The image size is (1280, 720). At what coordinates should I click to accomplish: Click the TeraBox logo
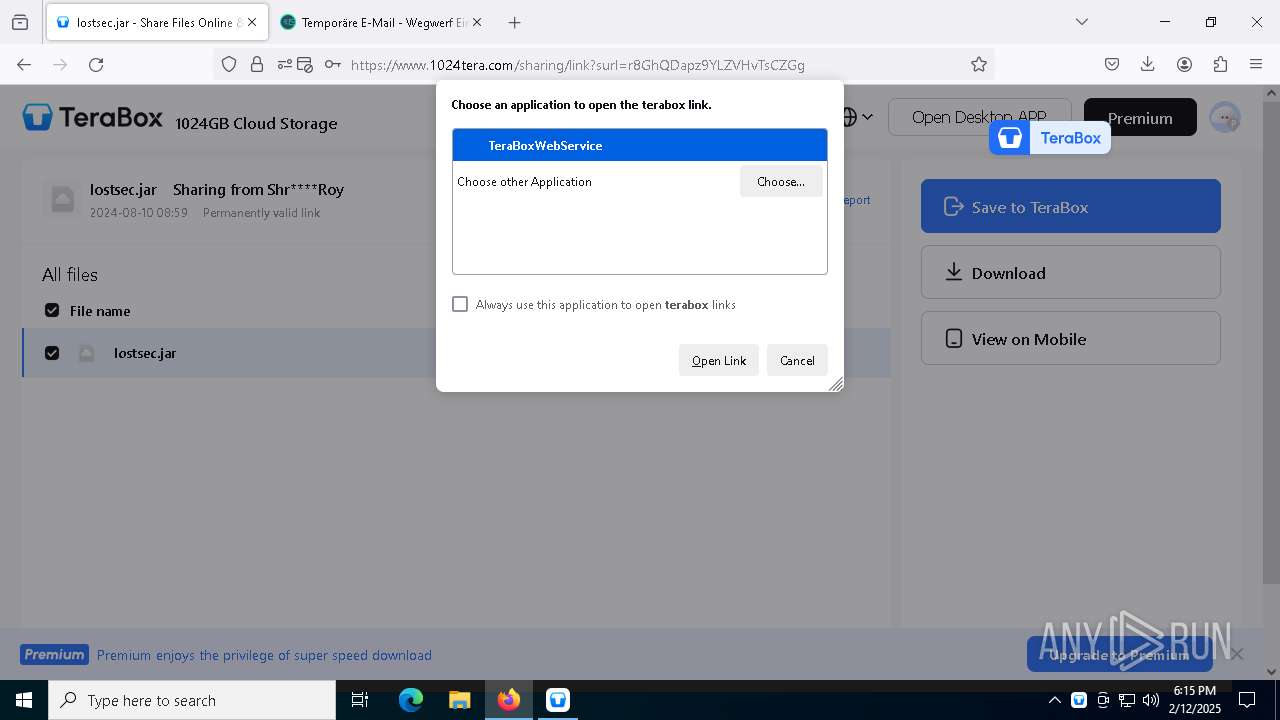pos(93,117)
